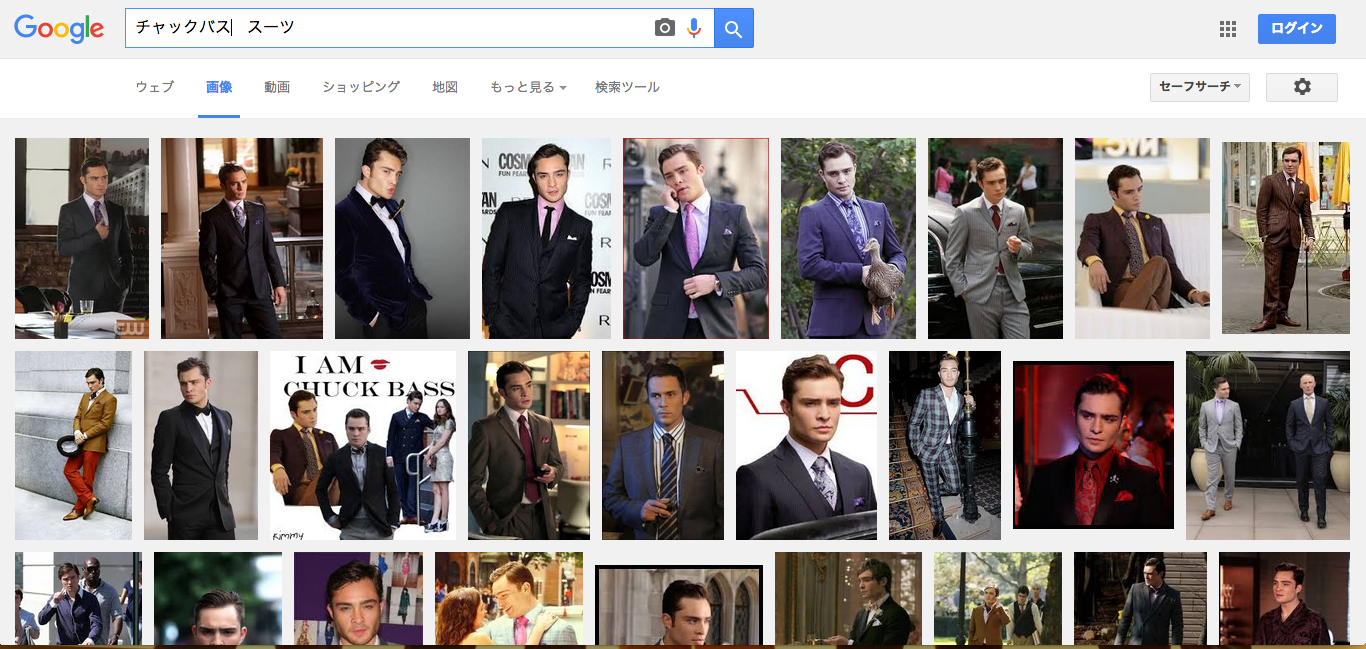
Task: Open the I AM CHUCK BASS image
Action: [x=363, y=446]
